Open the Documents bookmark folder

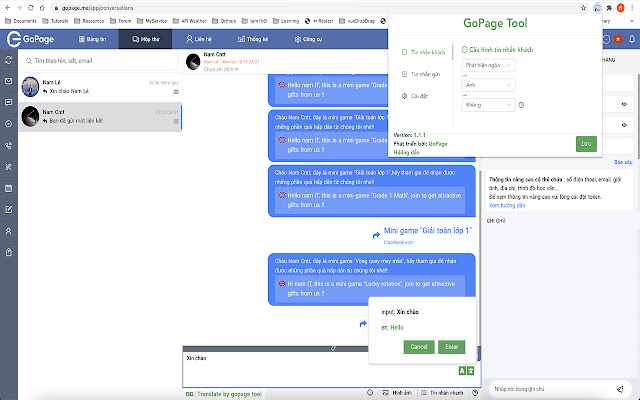pyautogui.click(x=21, y=21)
